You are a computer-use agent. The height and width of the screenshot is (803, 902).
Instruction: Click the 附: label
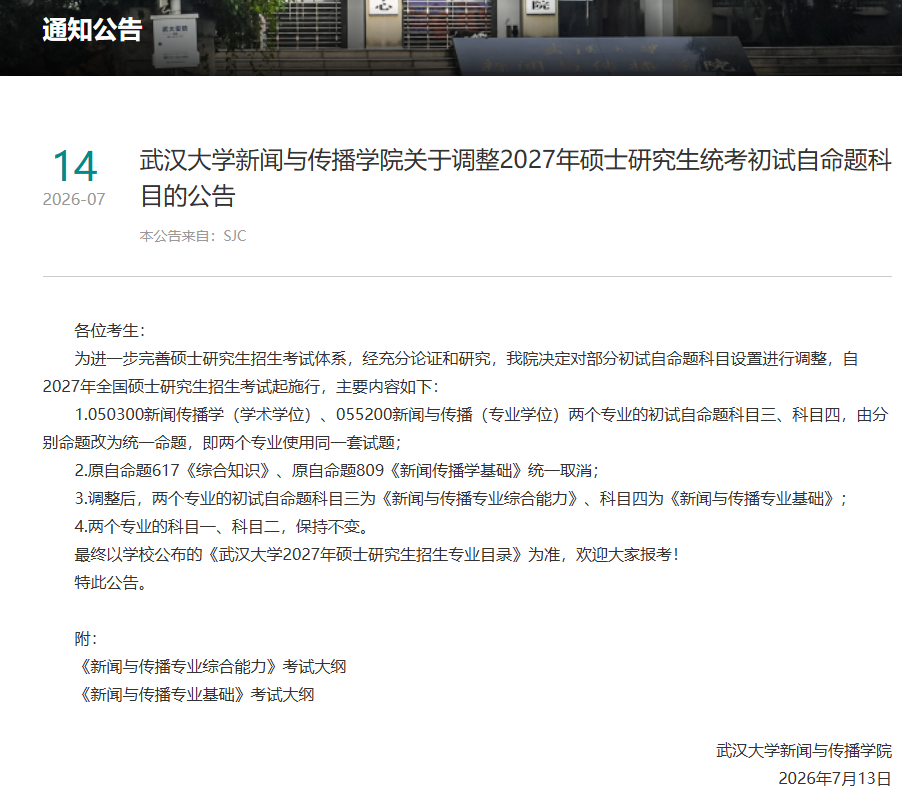point(86,638)
